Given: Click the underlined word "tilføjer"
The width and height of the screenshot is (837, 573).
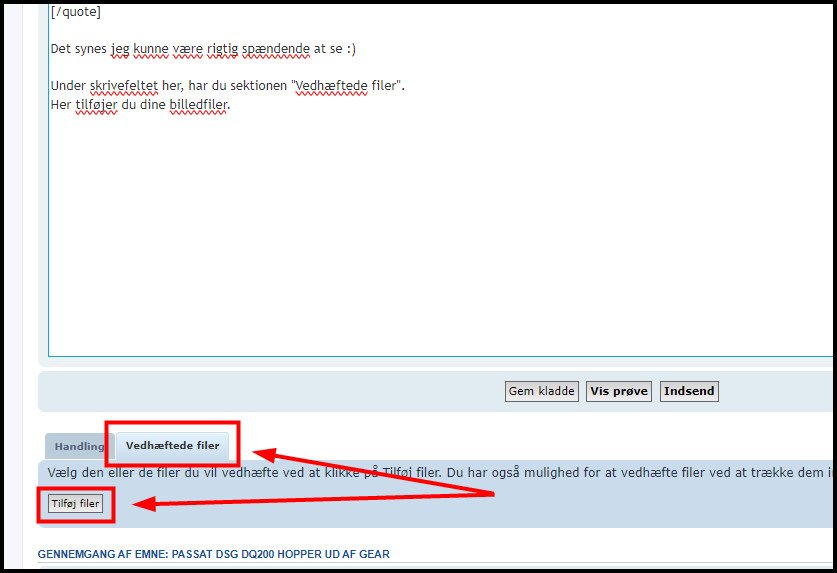Looking at the screenshot, I should click(97, 104).
